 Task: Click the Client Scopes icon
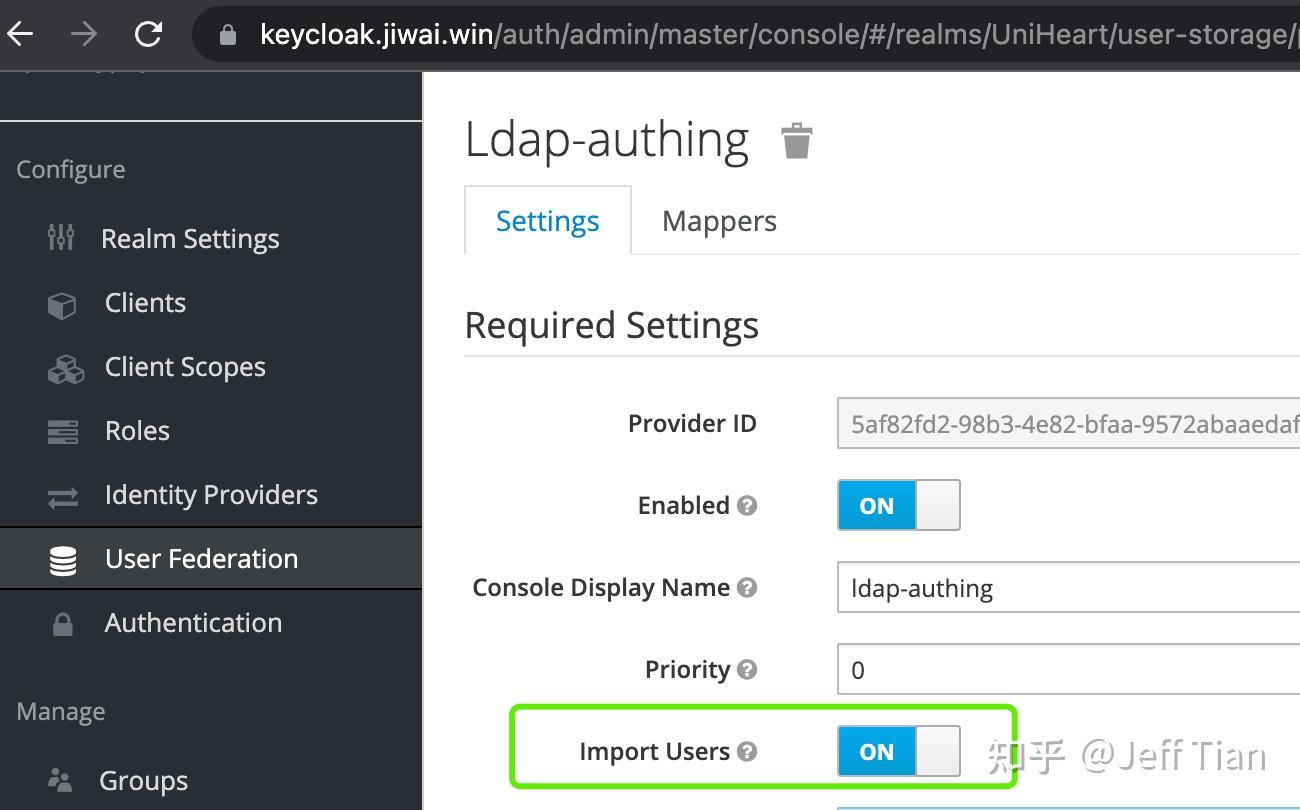[x=64, y=366]
